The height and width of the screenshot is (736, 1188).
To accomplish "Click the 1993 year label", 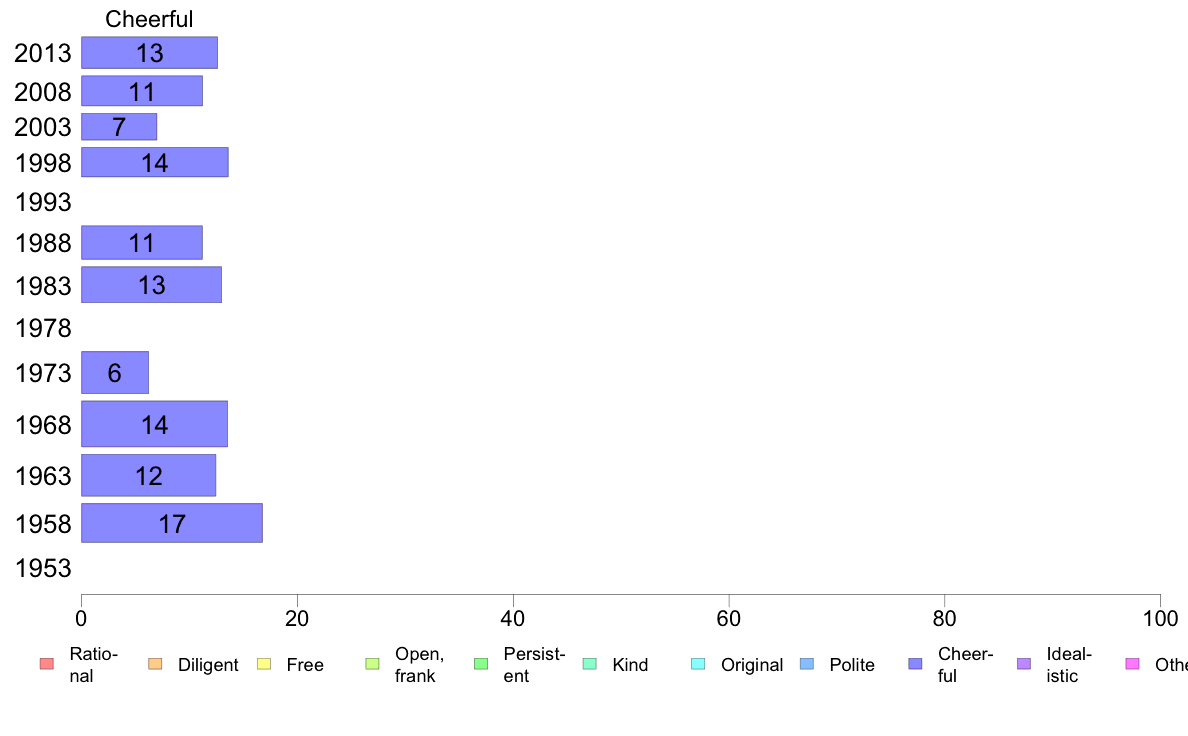I will coord(43,203).
